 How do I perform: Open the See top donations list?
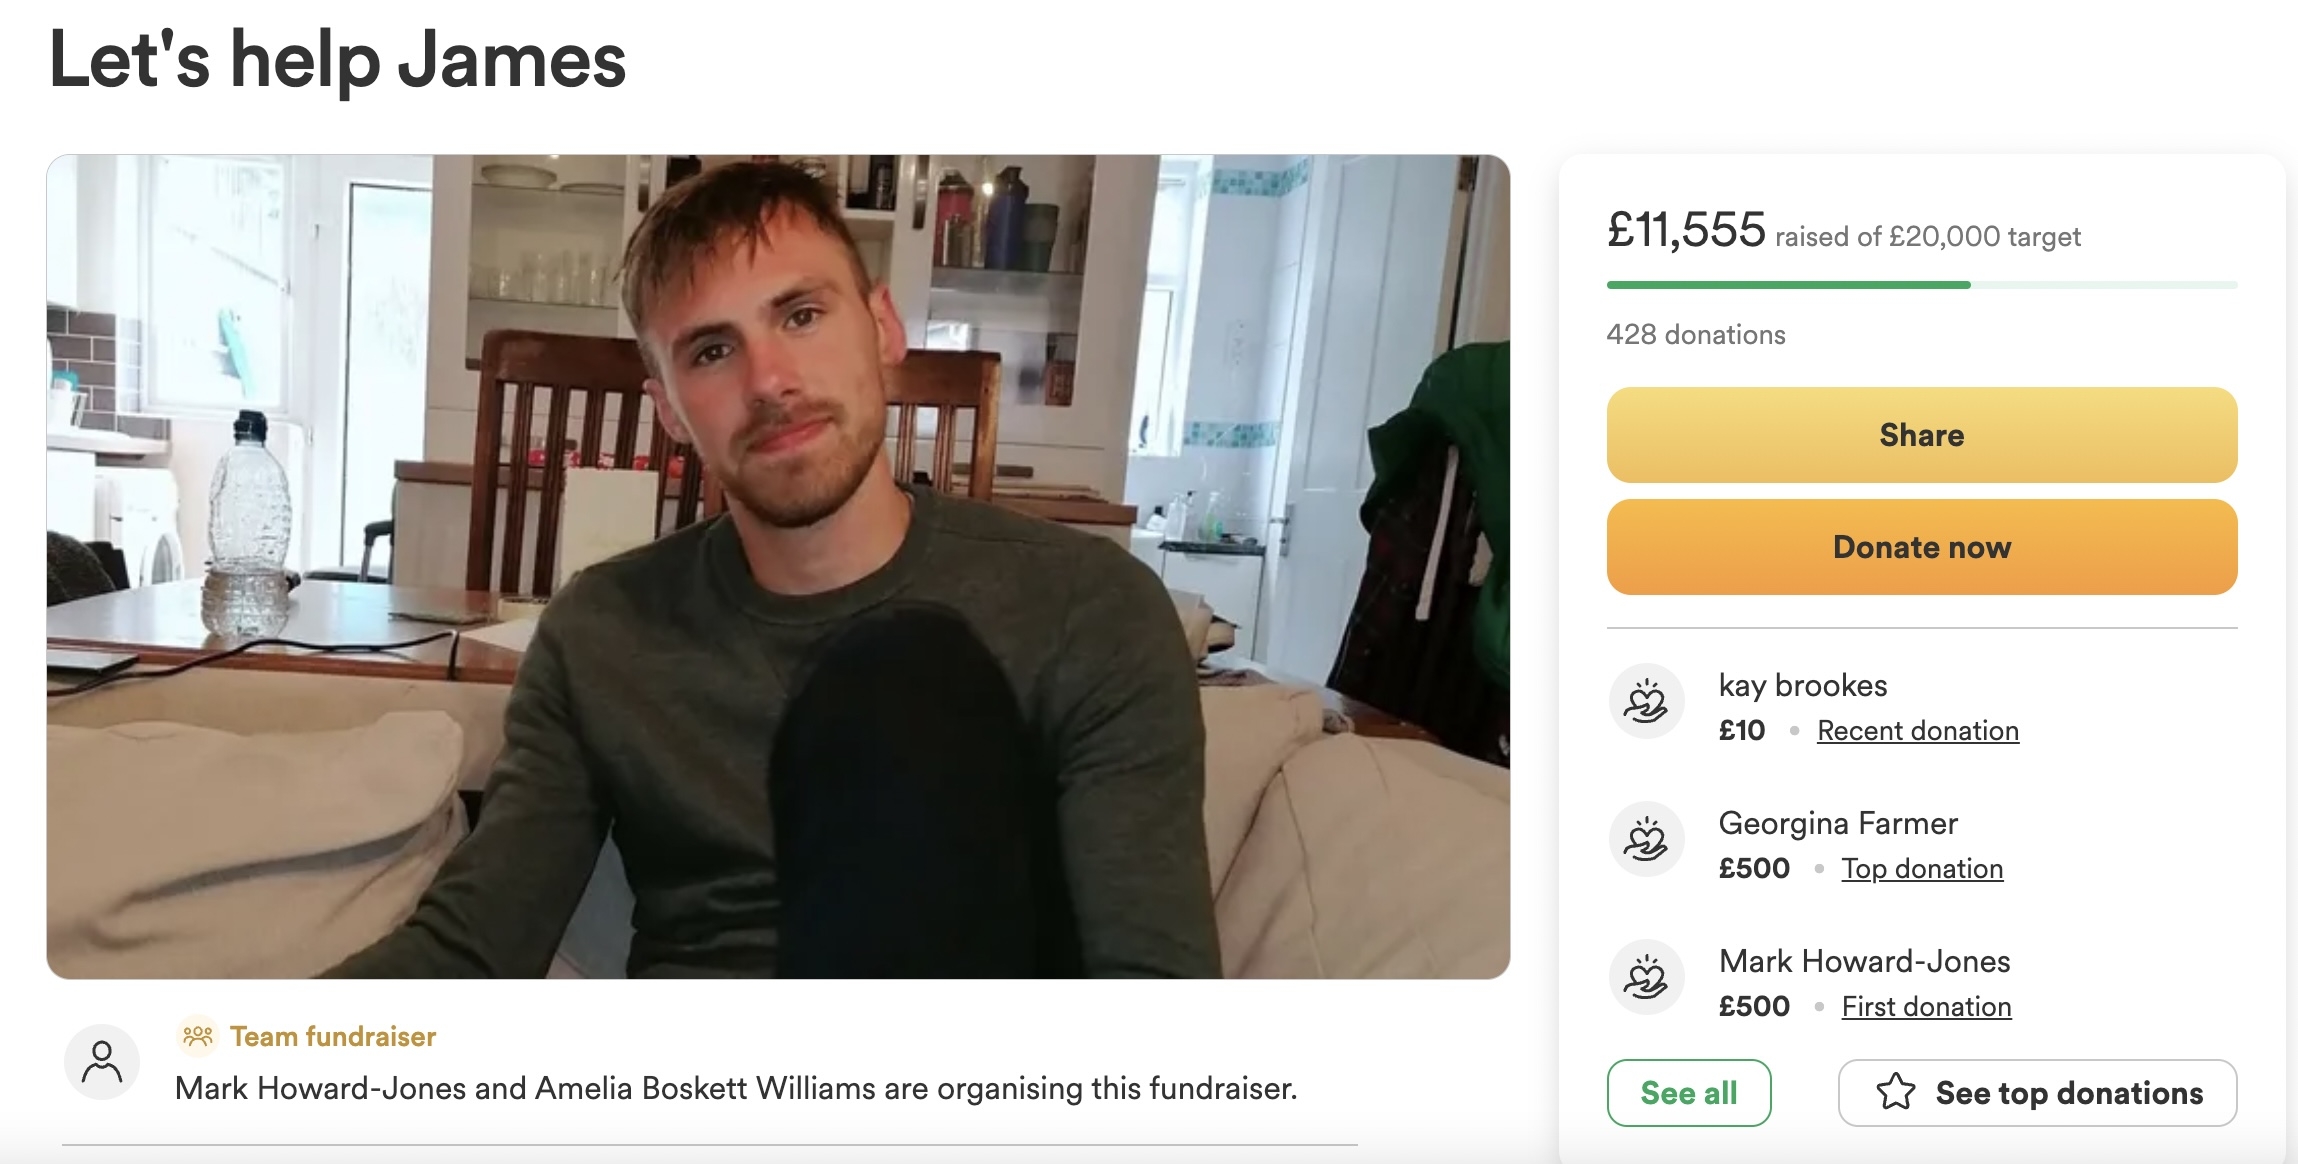point(2038,1092)
